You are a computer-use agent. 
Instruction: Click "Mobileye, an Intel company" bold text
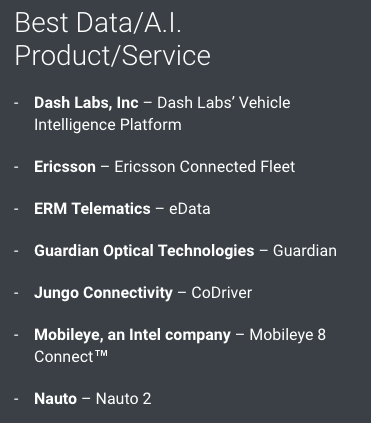pyautogui.click(x=132, y=335)
